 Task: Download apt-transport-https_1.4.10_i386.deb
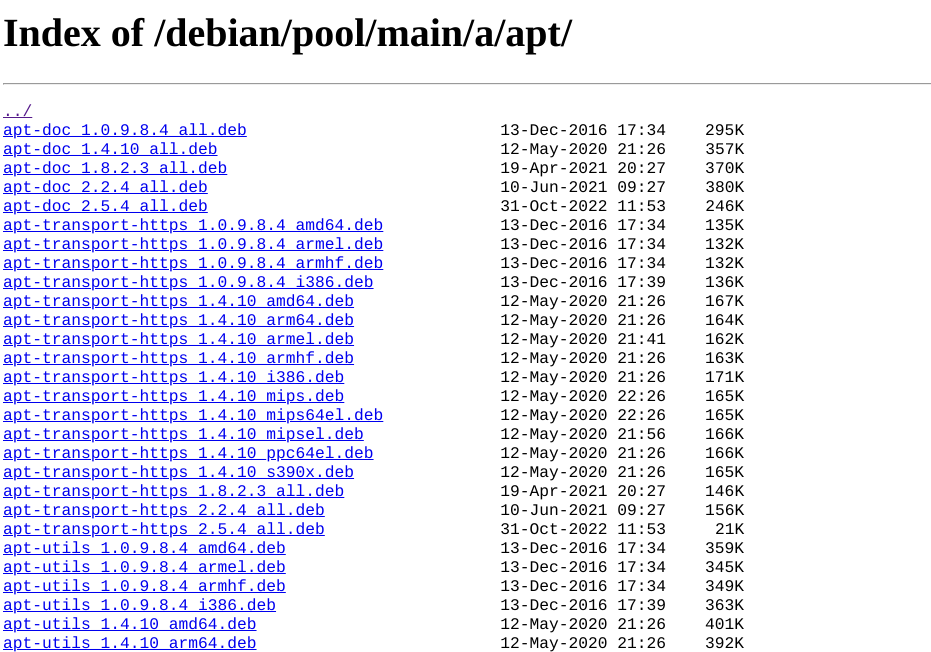173,377
